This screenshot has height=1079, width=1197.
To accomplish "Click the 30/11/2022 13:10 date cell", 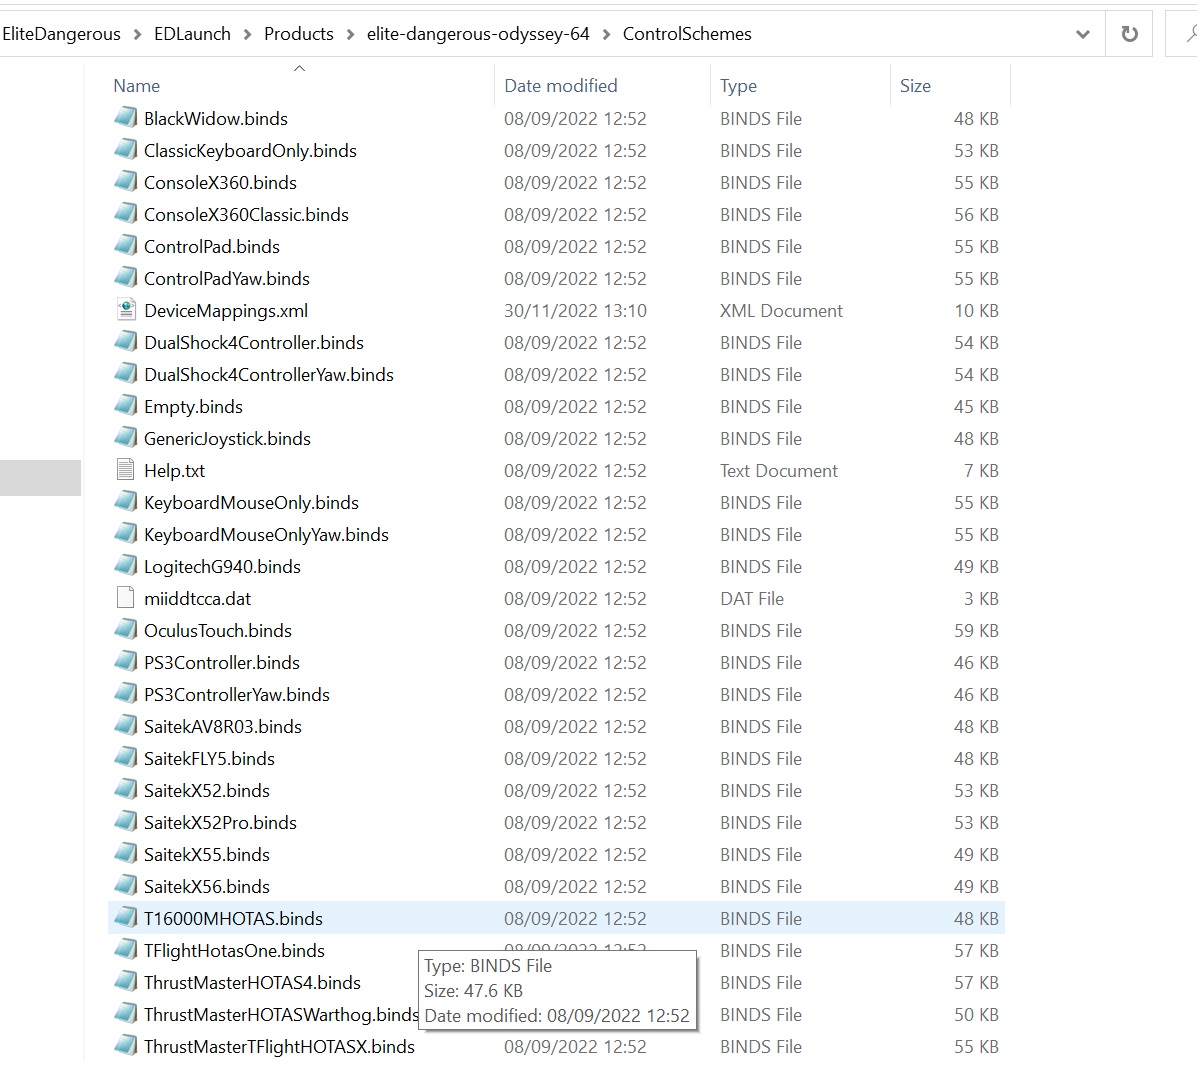I will click(575, 310).
